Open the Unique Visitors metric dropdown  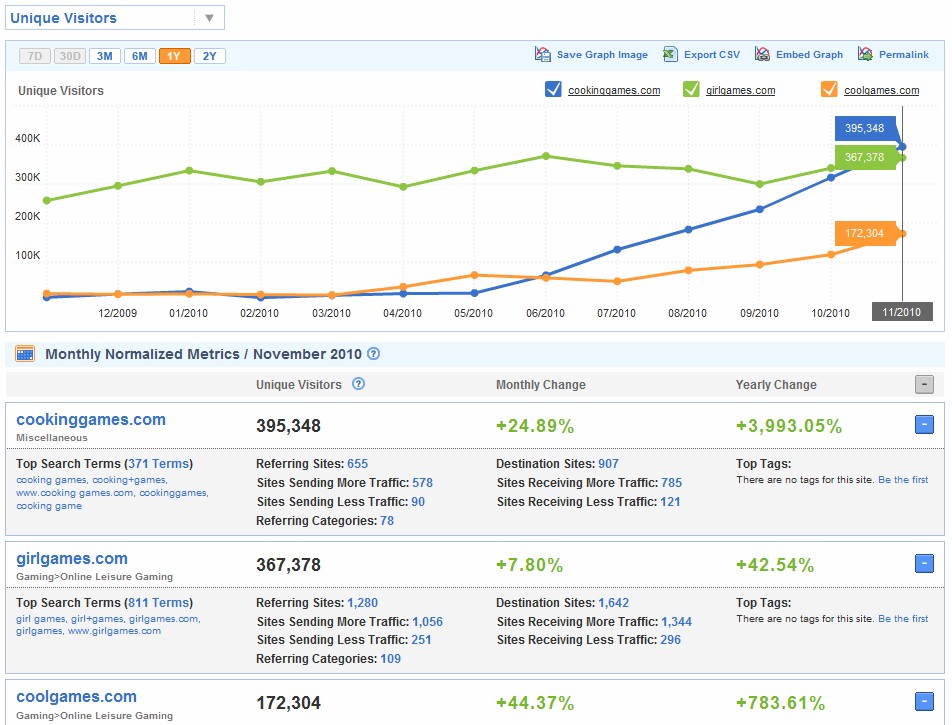[115, 18]
